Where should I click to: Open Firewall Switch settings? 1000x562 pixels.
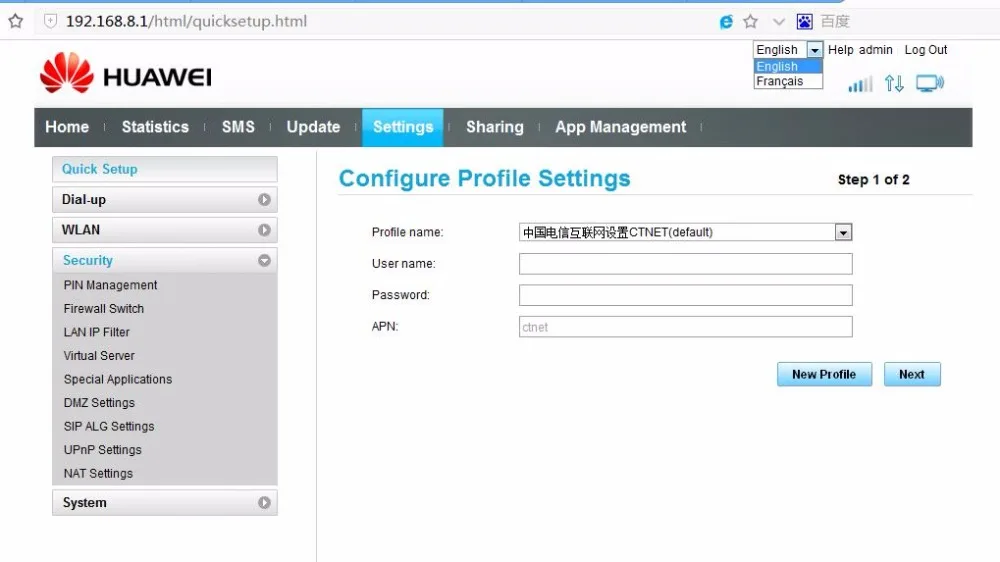click(x=104, y=309)
